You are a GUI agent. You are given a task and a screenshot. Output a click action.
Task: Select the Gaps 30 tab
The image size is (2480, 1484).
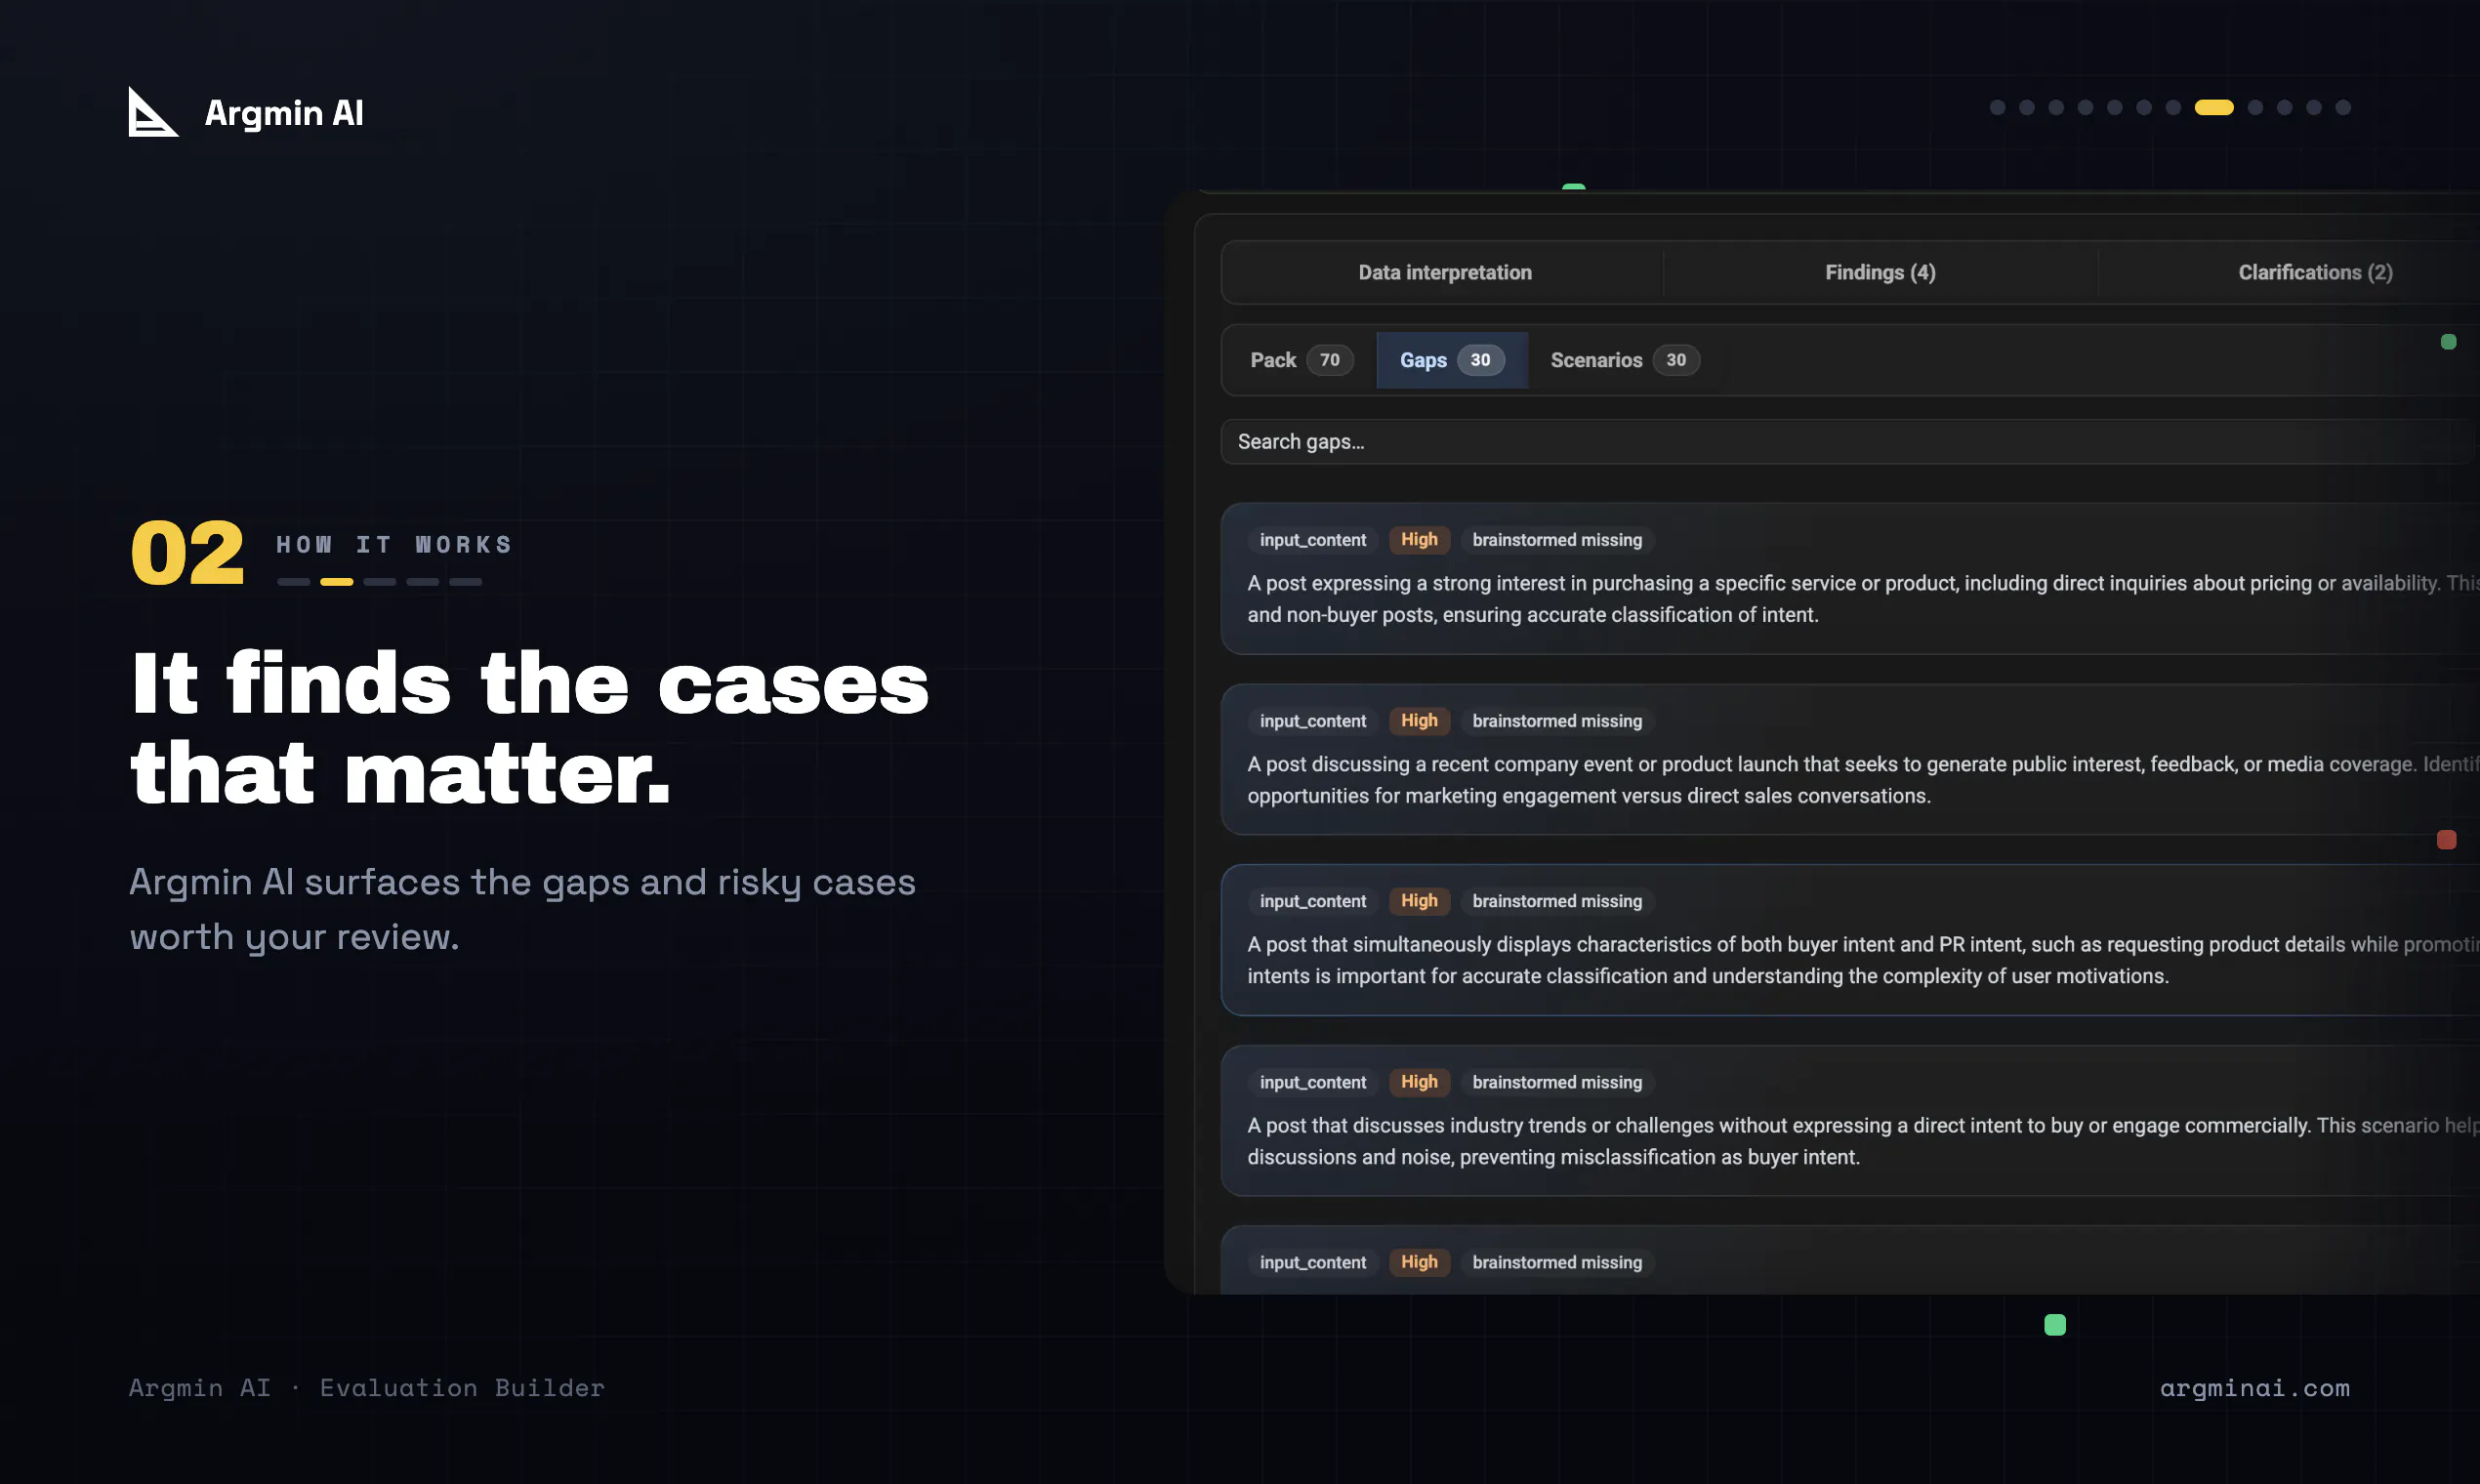click(1451, 360)
